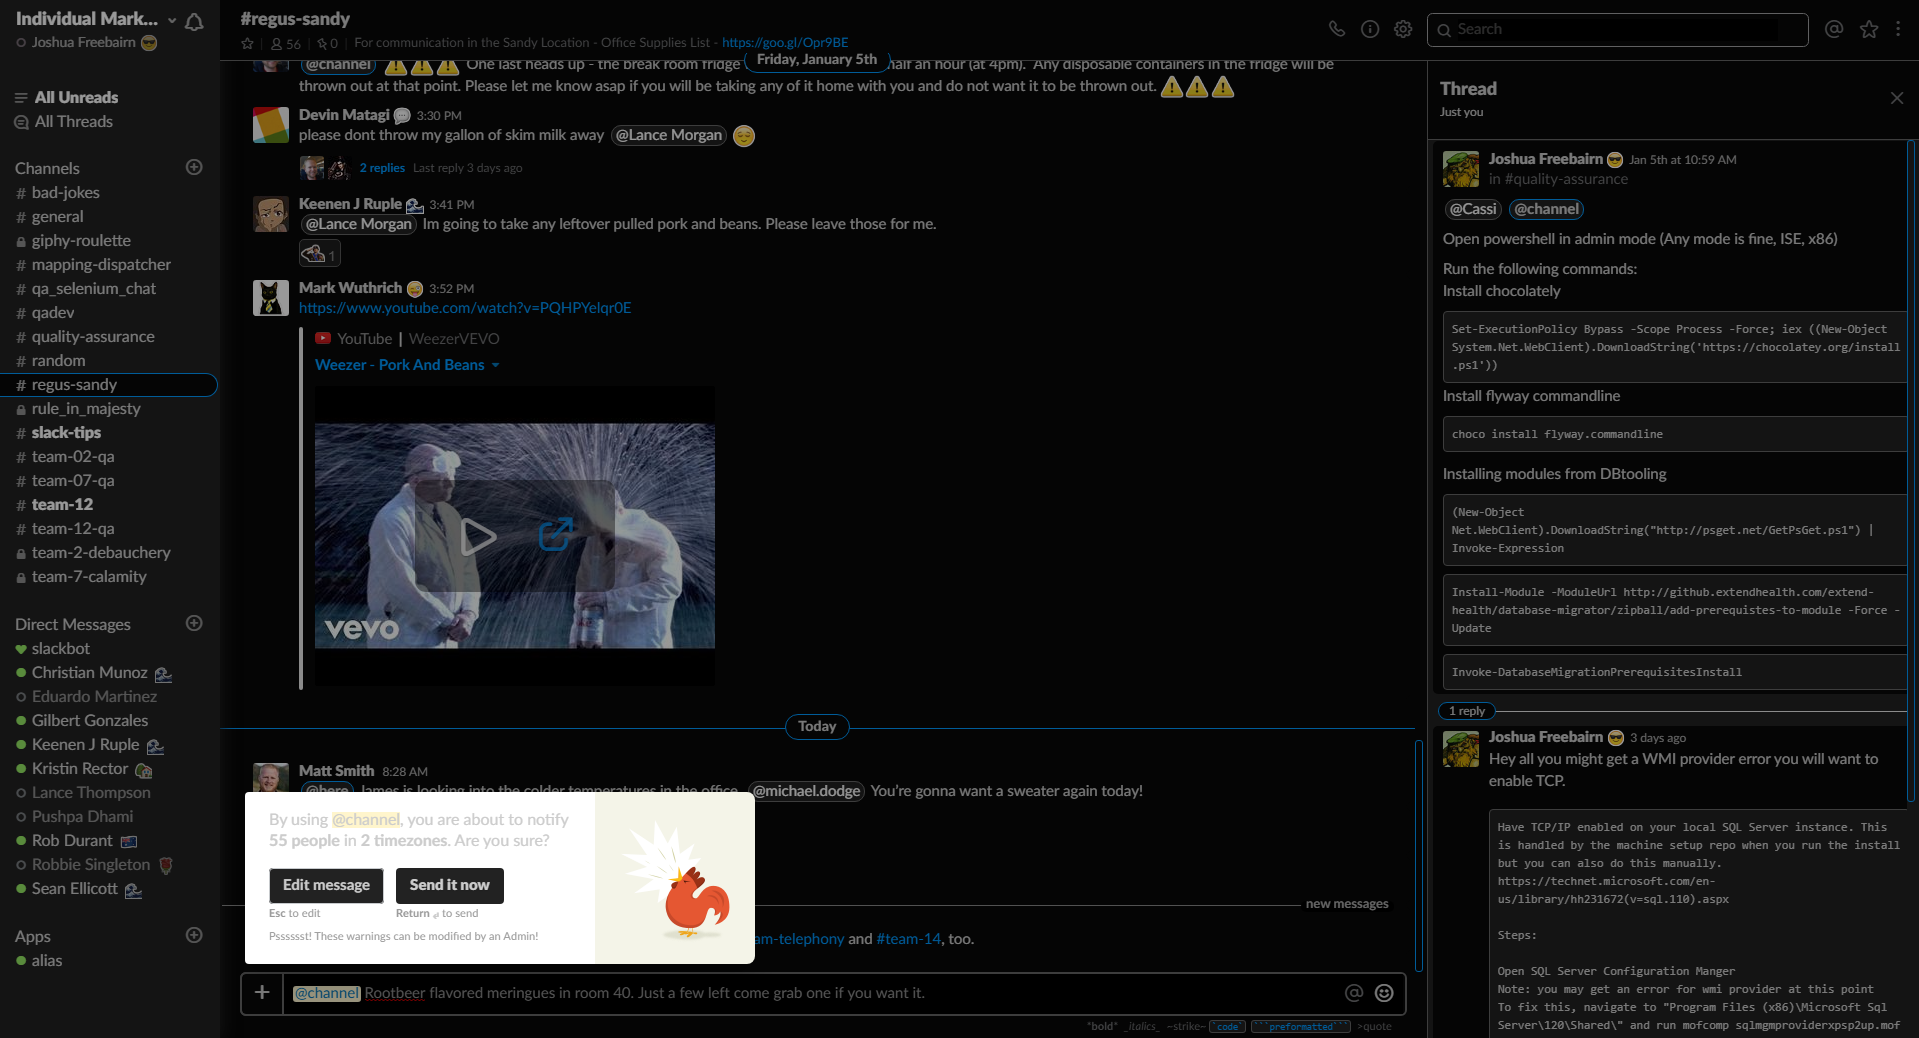Click the Send it now button
Image resolution: width=1919 pixels, height=1038 pixels.
449,885
